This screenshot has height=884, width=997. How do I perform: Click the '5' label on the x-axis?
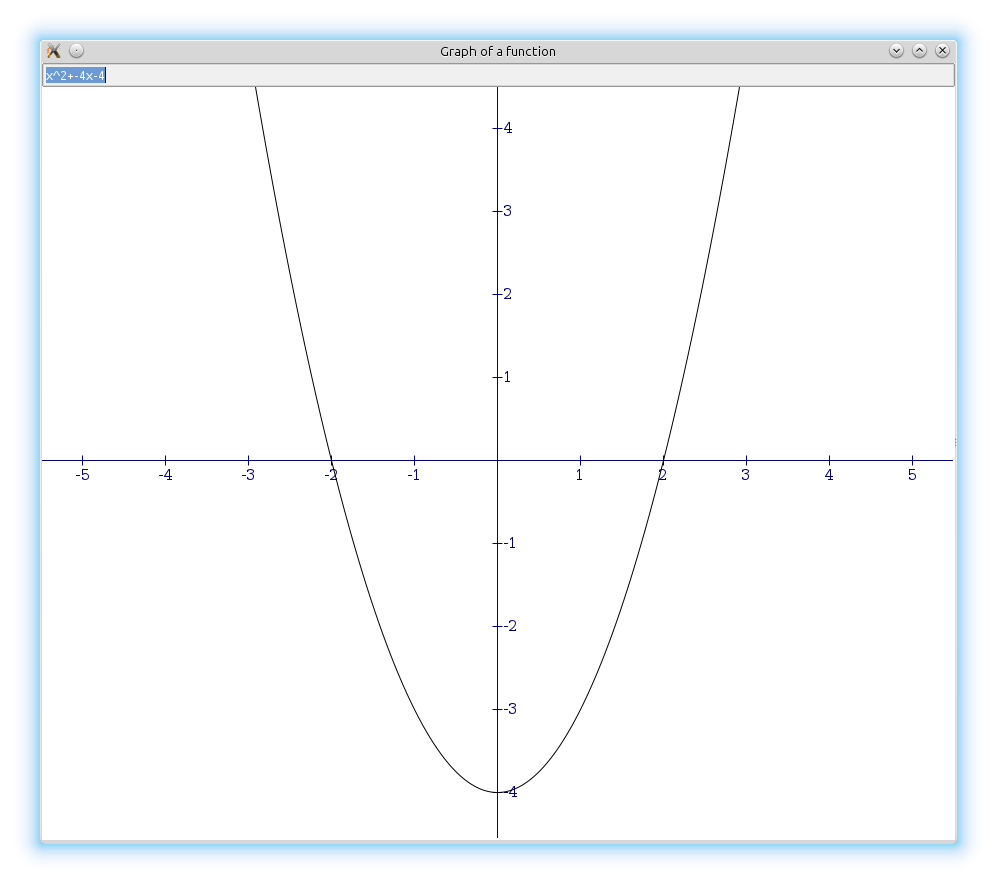pyautogui.click(x=911, y=475)
